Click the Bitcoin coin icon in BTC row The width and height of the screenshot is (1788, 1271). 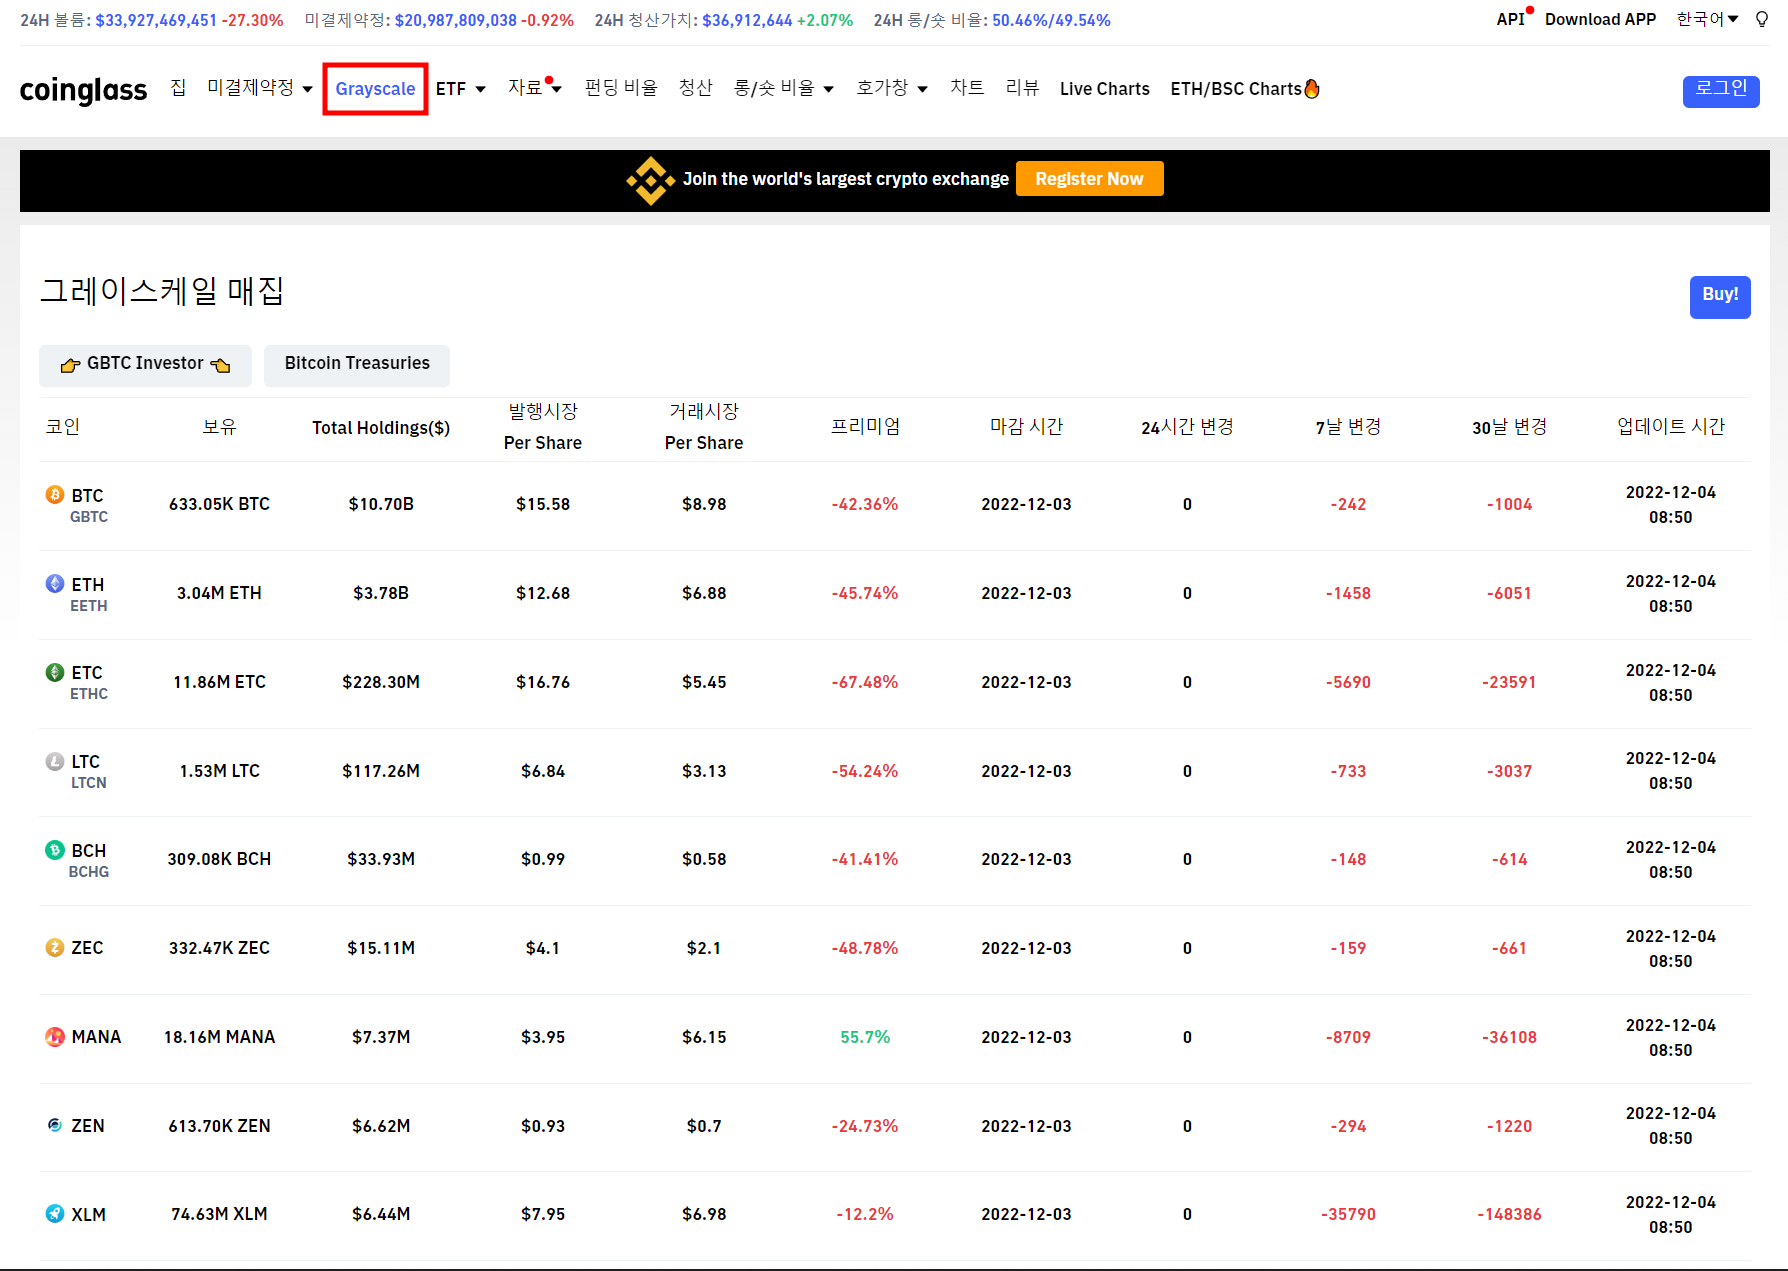pos(55,494)
